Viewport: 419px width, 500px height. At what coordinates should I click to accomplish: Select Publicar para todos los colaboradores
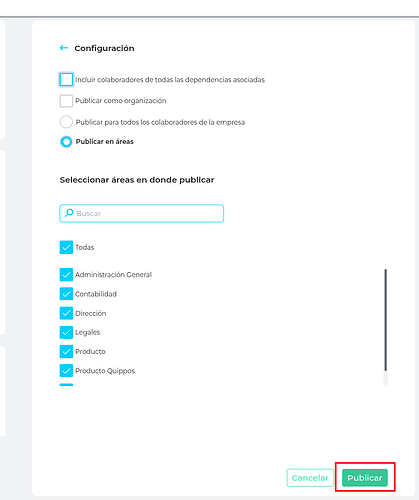coord(66,122)
